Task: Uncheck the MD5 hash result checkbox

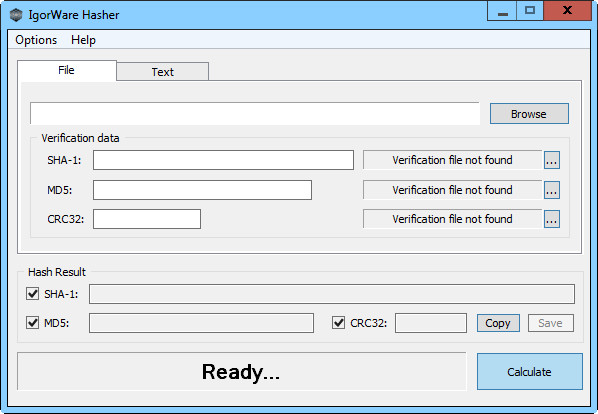Action: (32, 323)
